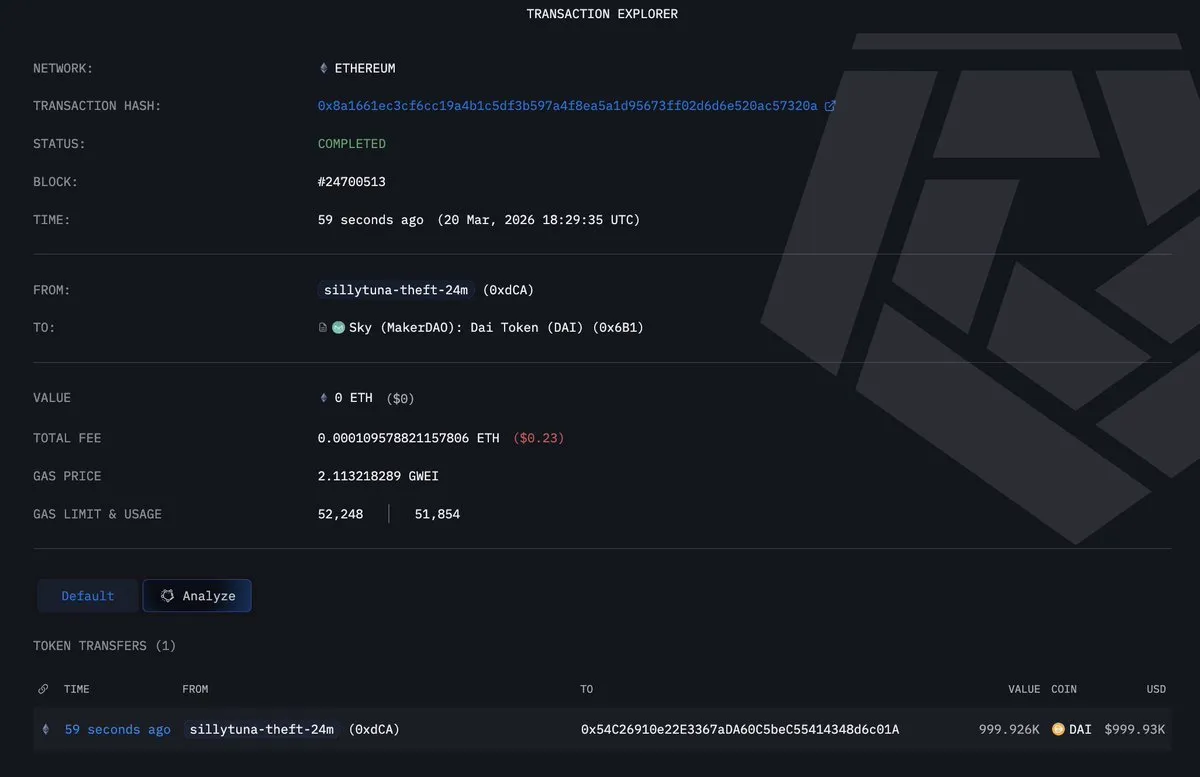Open the 59 seconds ago transfer link
This screenshot has width=1200, height=777.
pos(117,730)
